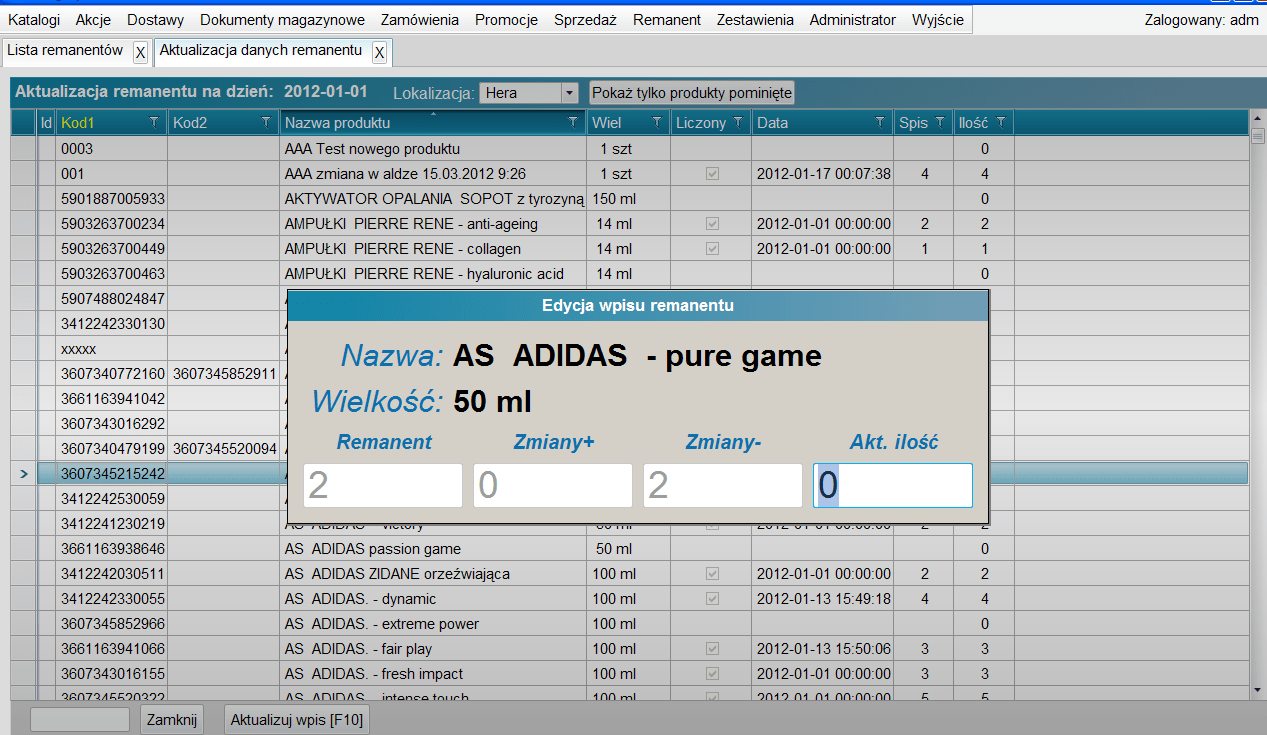1267x735 pixels.
Task: Open the Zestawienia menu
Action: click(755, 20)
